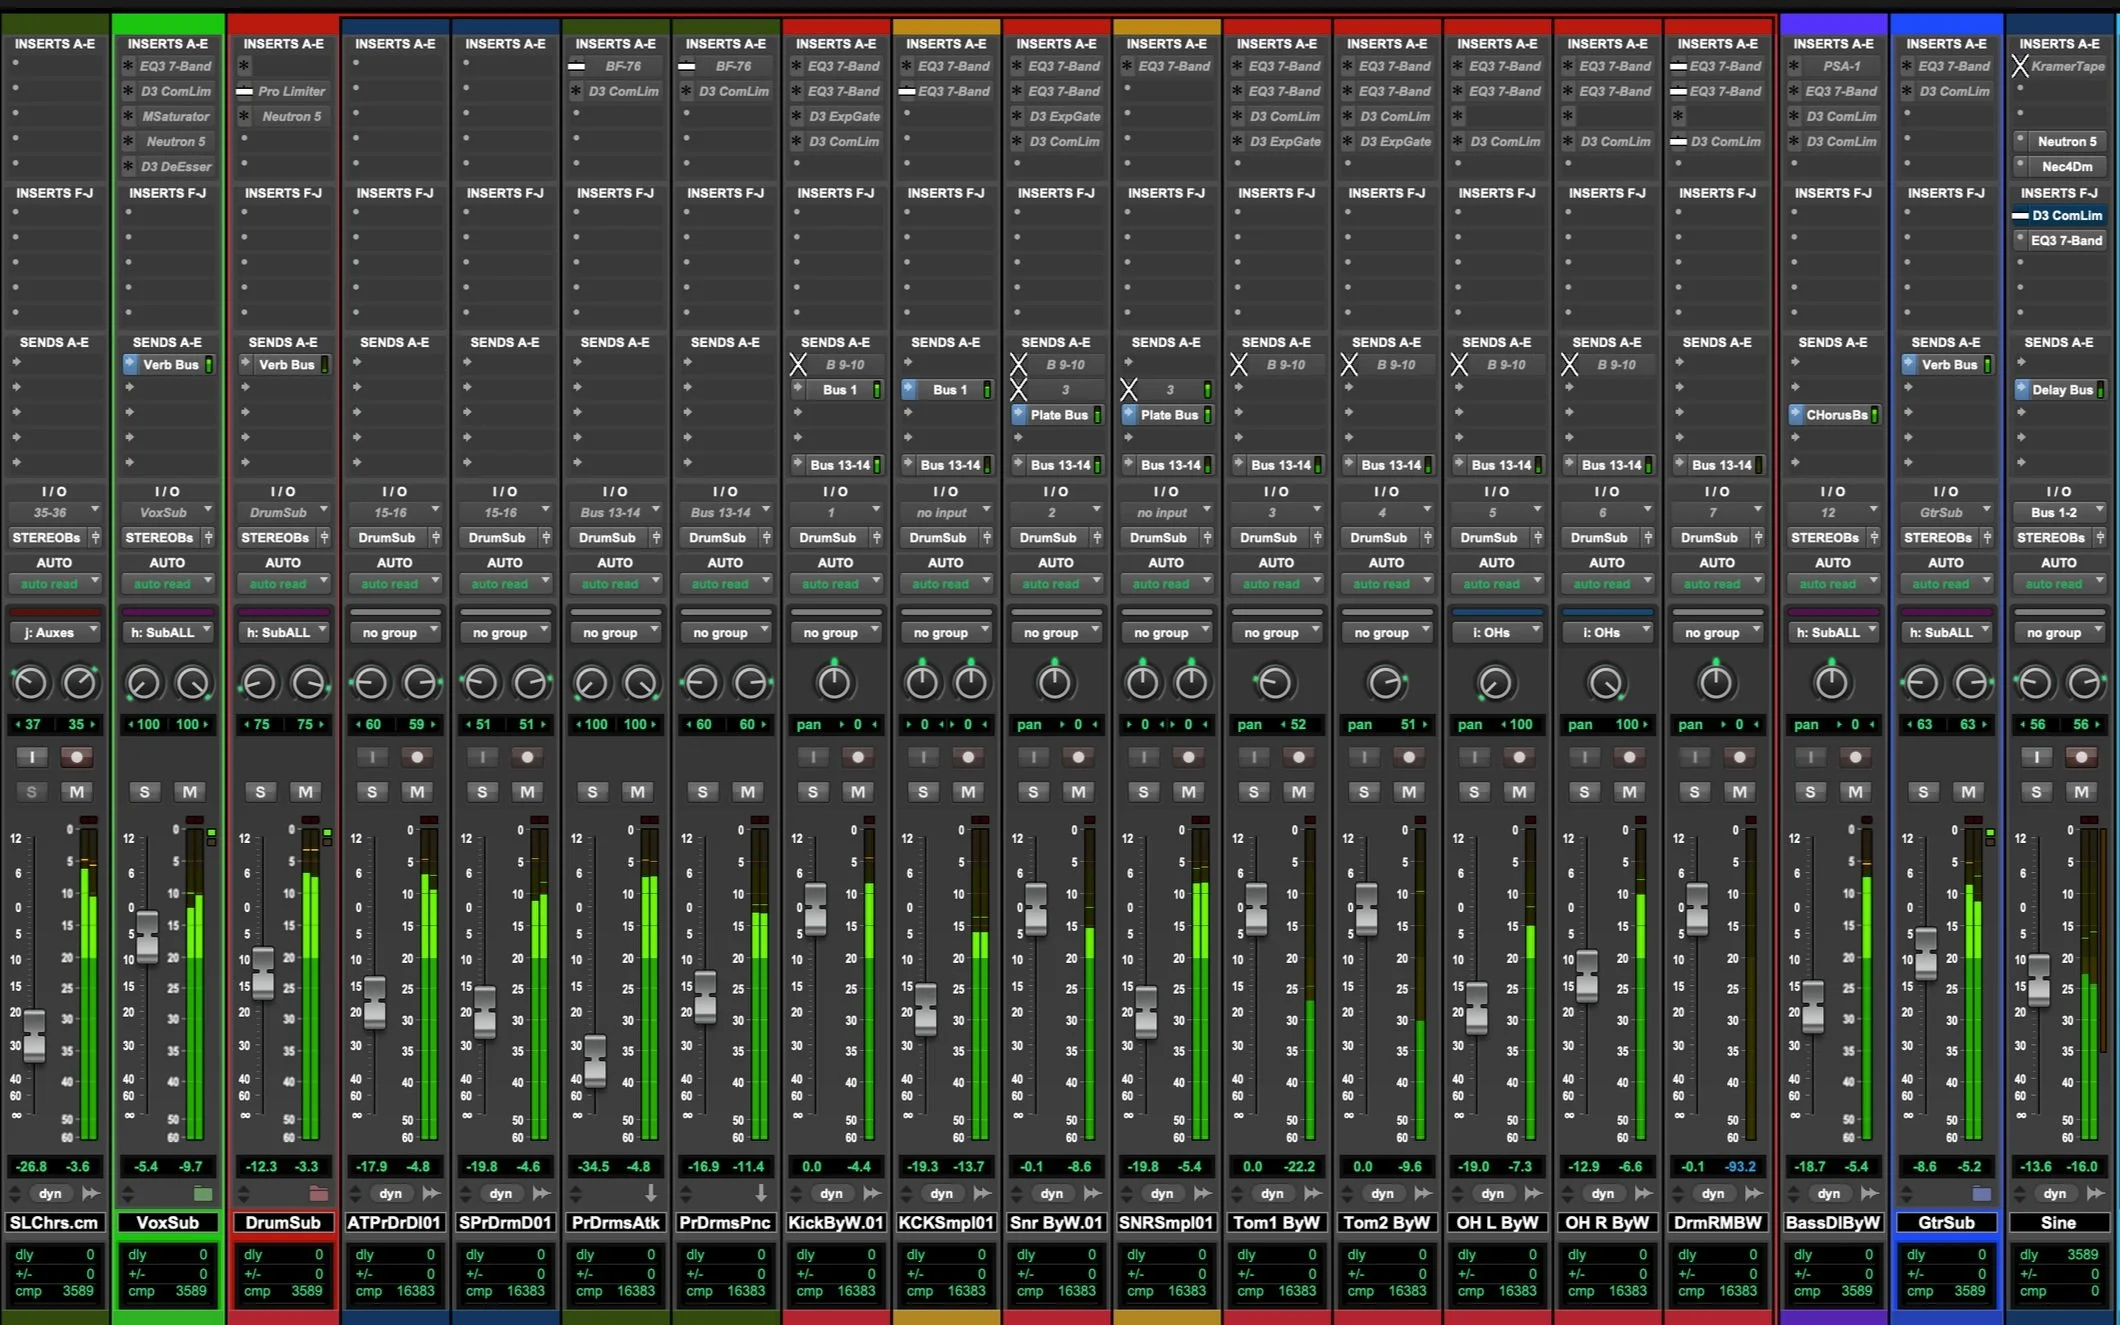2120x1325 pixels.
Task: Click SLChrs.cm double-arrow track type icon
Action: click(91, 1193)
